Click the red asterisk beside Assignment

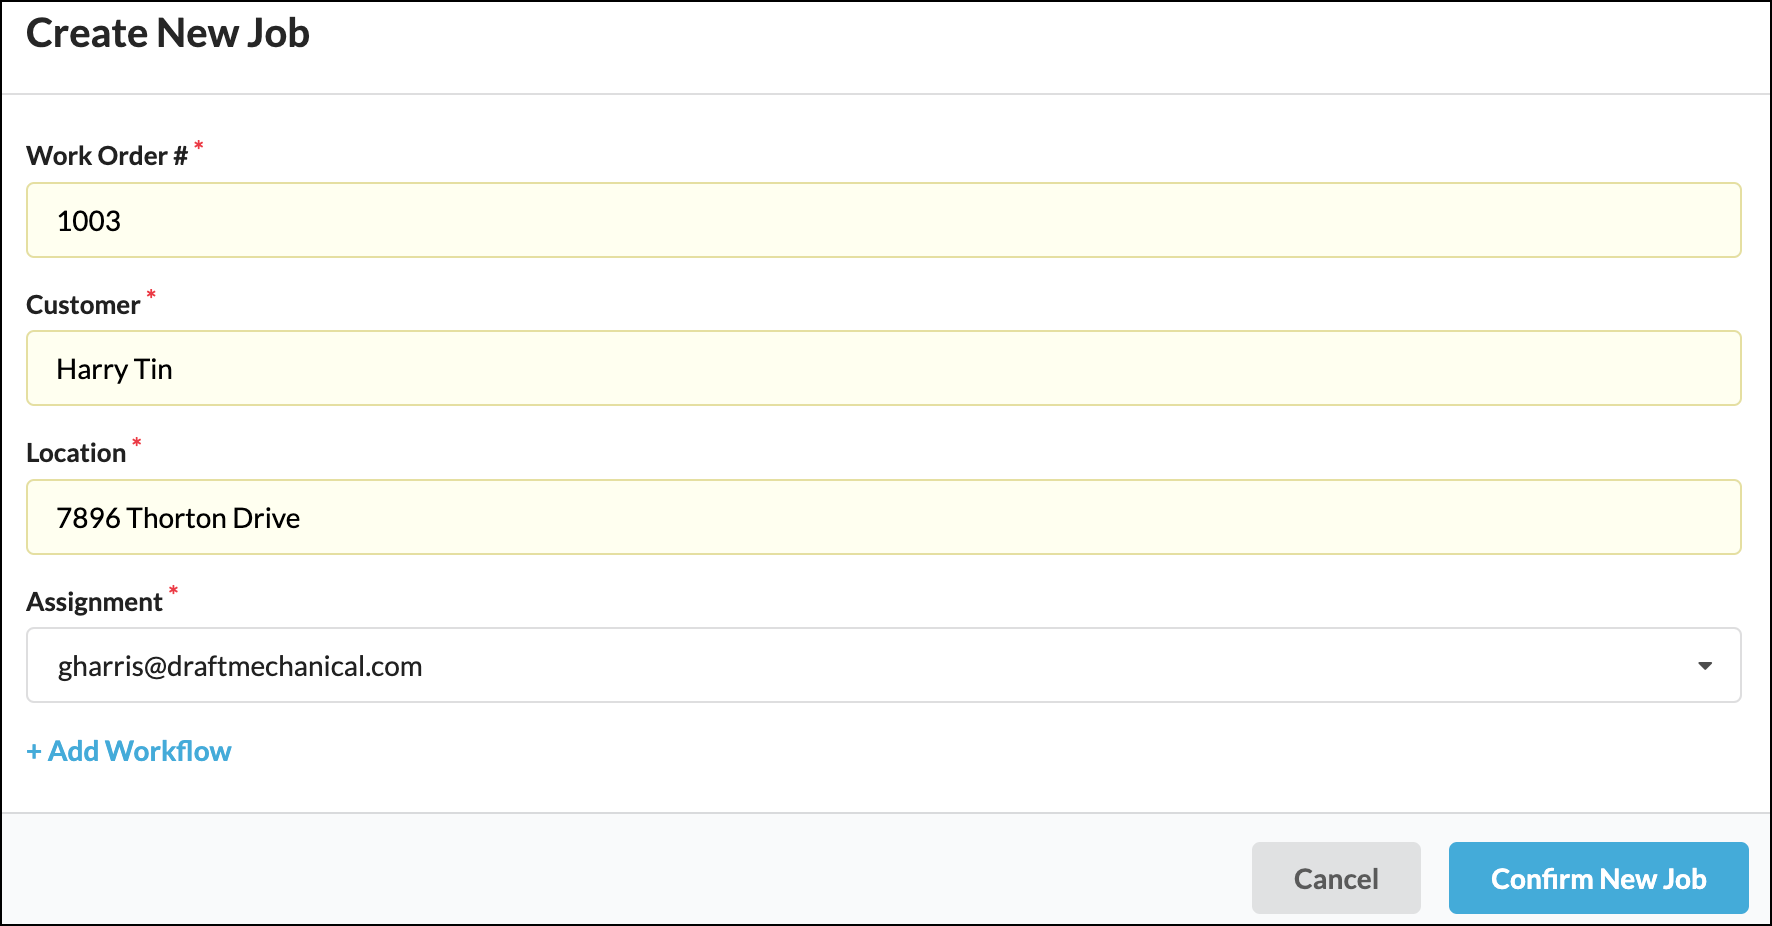coord(173,591)
